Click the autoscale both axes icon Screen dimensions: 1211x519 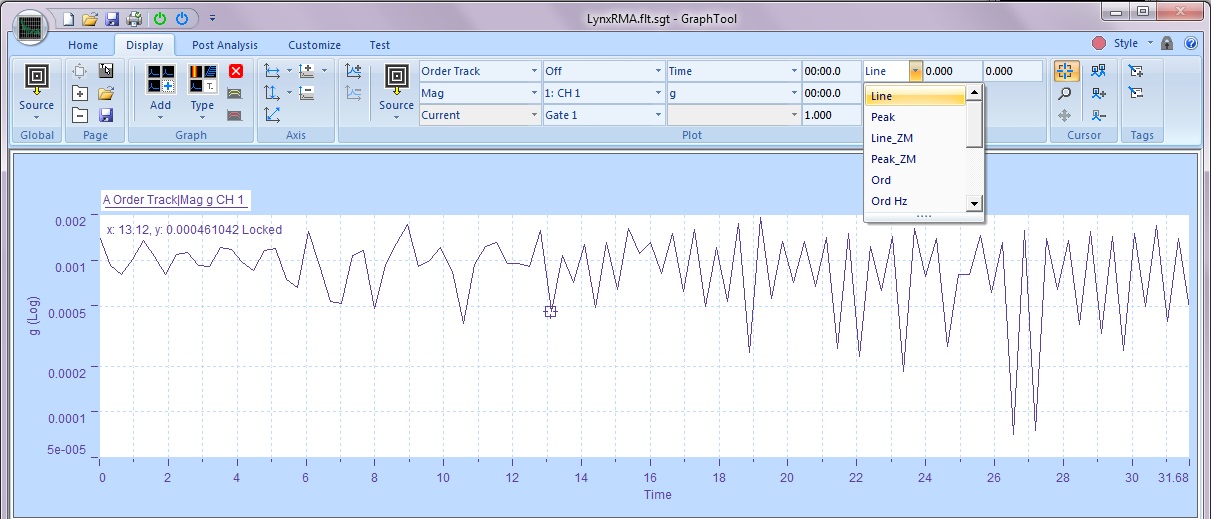(x=272, y=115)
